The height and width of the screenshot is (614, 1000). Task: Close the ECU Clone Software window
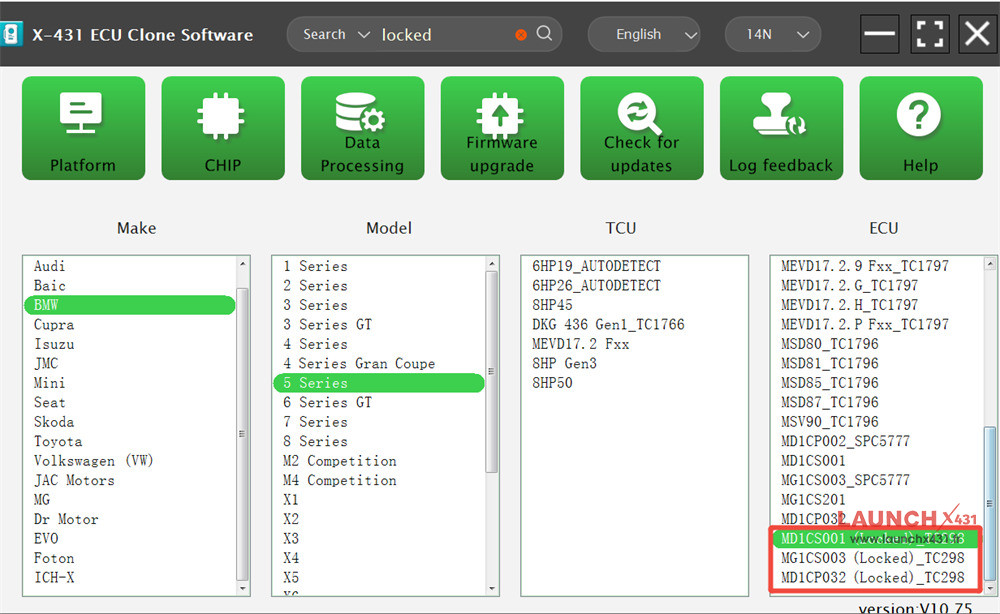tap(977, 34)
